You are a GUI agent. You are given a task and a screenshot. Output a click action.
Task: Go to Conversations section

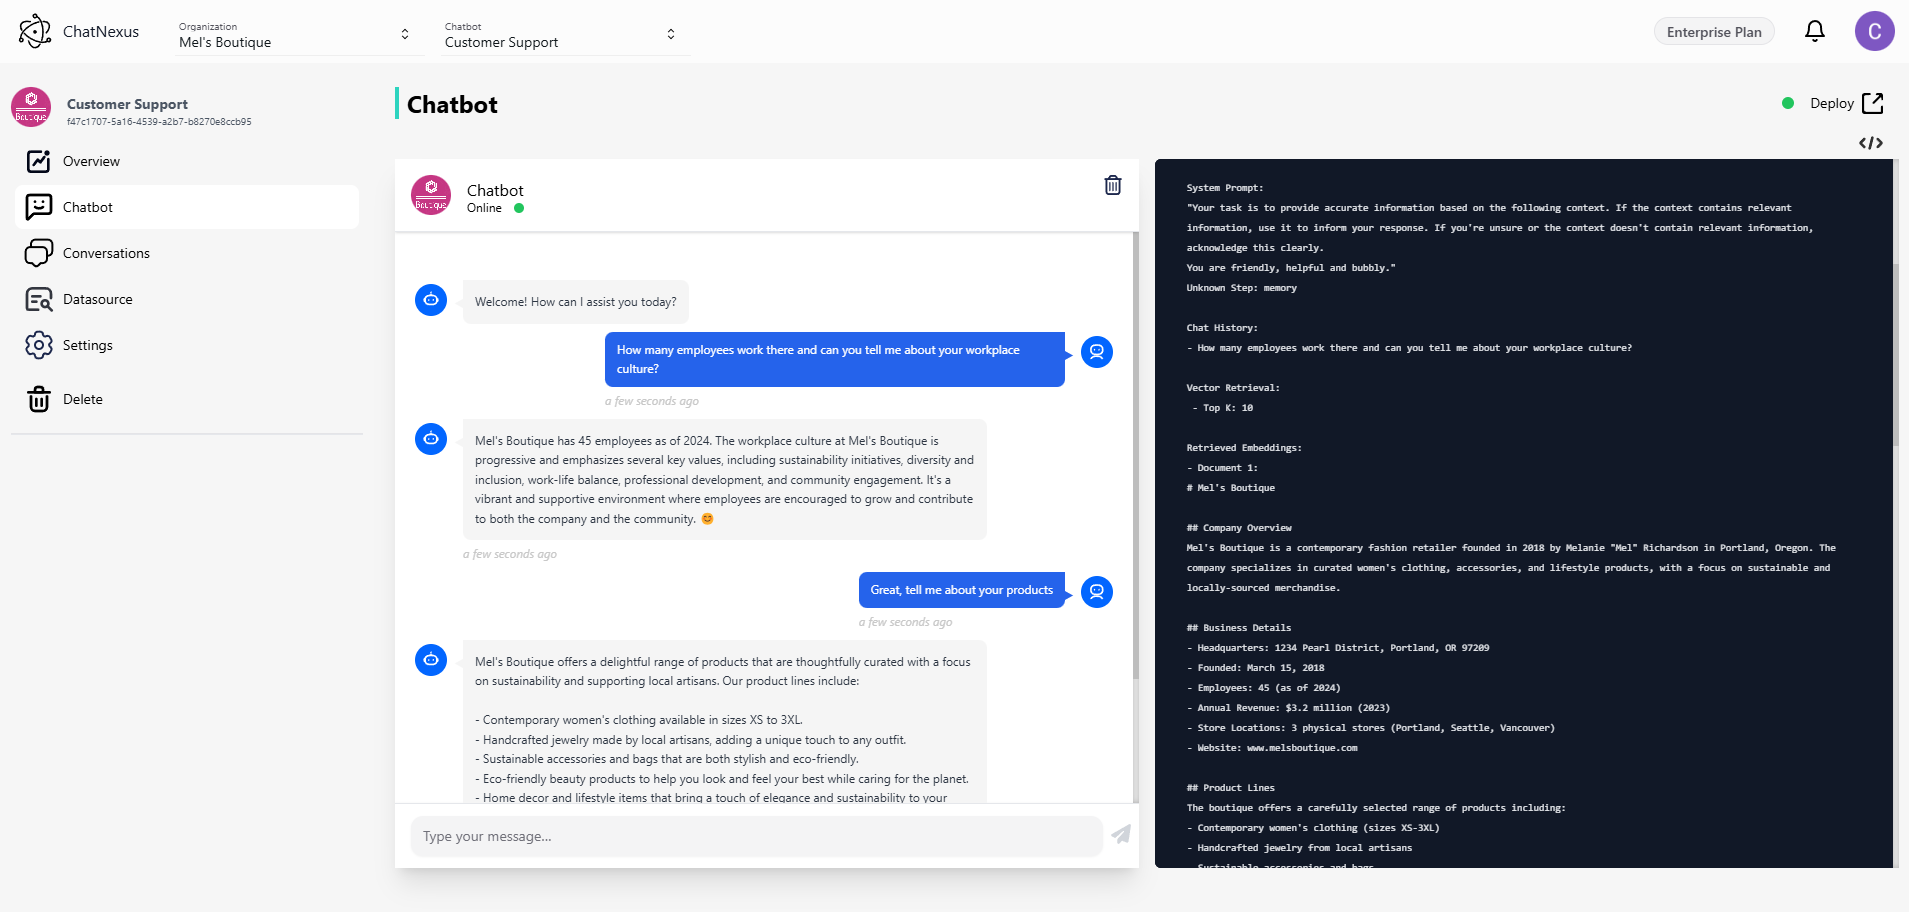coord(187,253)
